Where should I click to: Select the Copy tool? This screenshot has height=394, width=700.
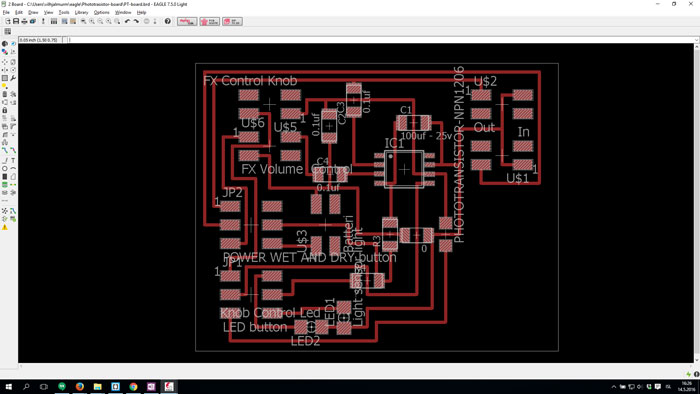[13, 62]
